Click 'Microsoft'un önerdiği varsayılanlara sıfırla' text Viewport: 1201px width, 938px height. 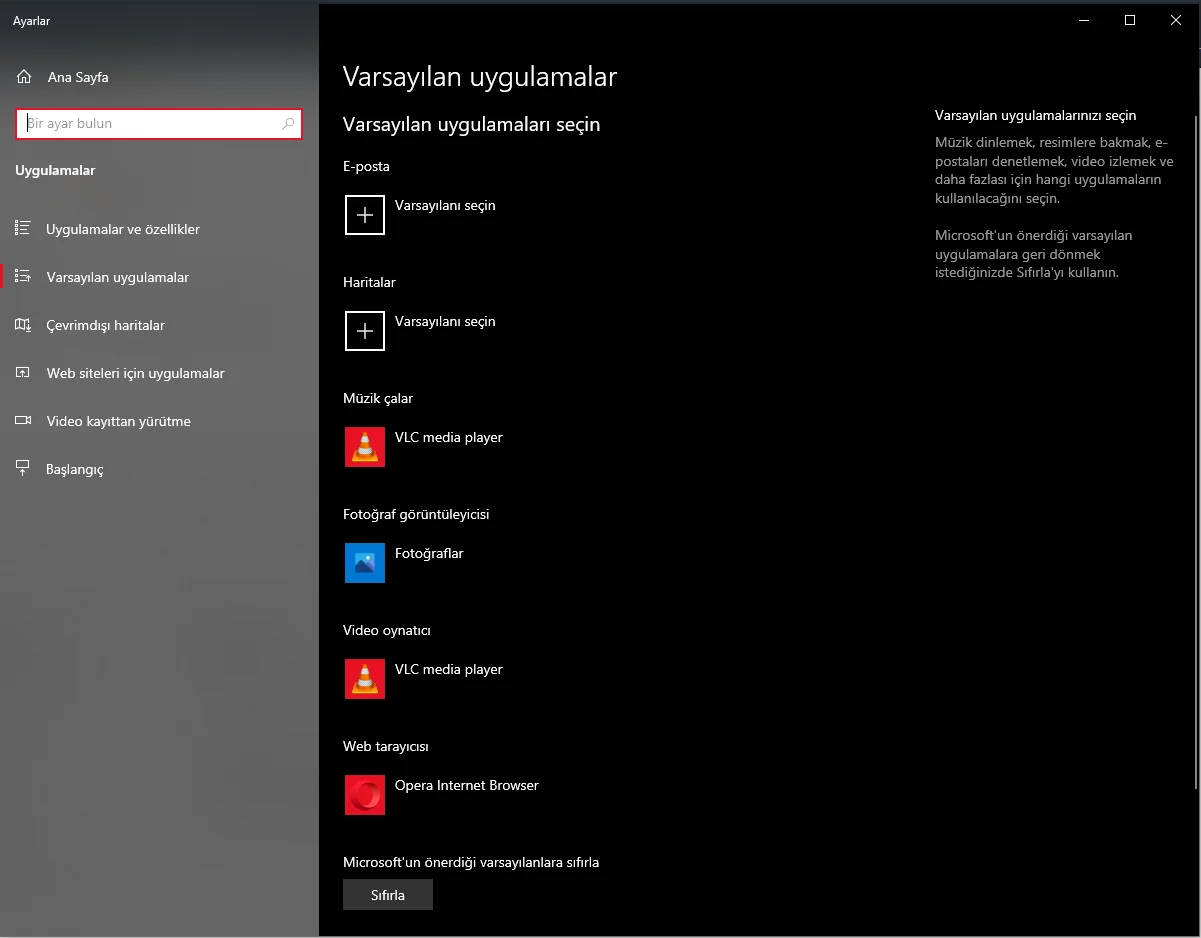471,862
